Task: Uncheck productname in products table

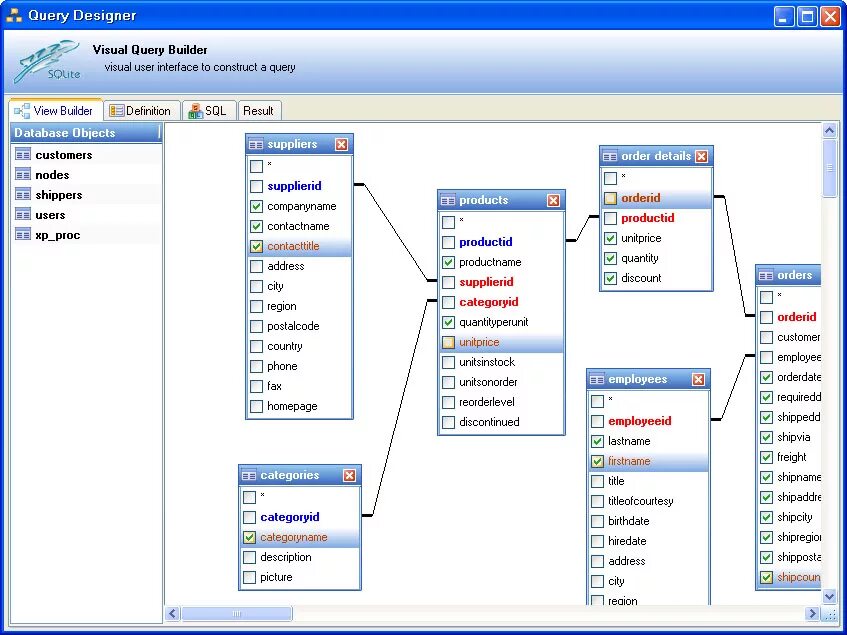Action: [448, 263]
